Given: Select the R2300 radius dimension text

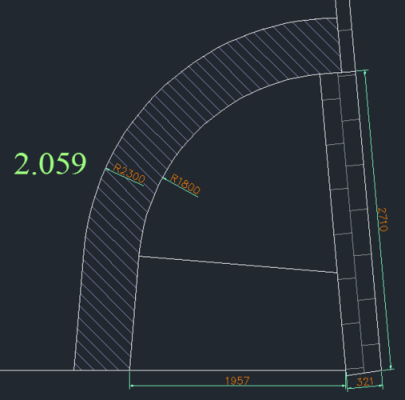Looking at the screenshot, I should pos(129,173).
